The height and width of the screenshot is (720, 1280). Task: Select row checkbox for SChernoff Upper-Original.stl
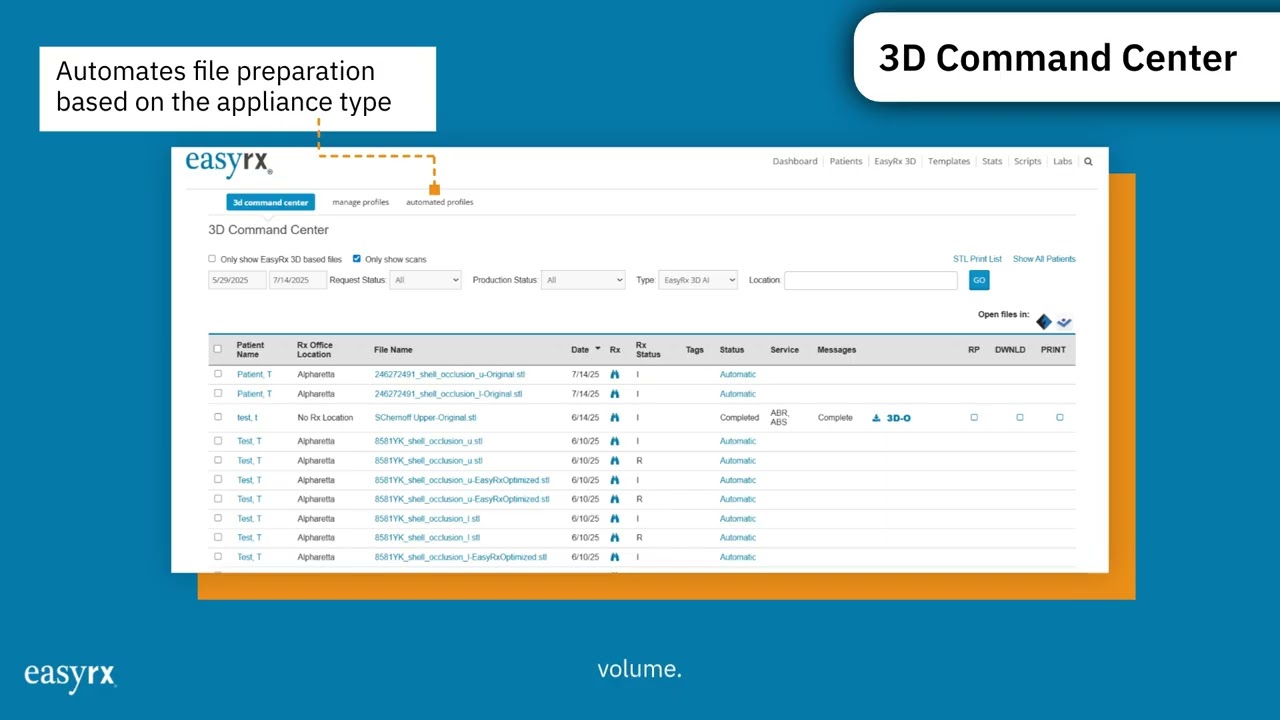[x=218, y=417]
